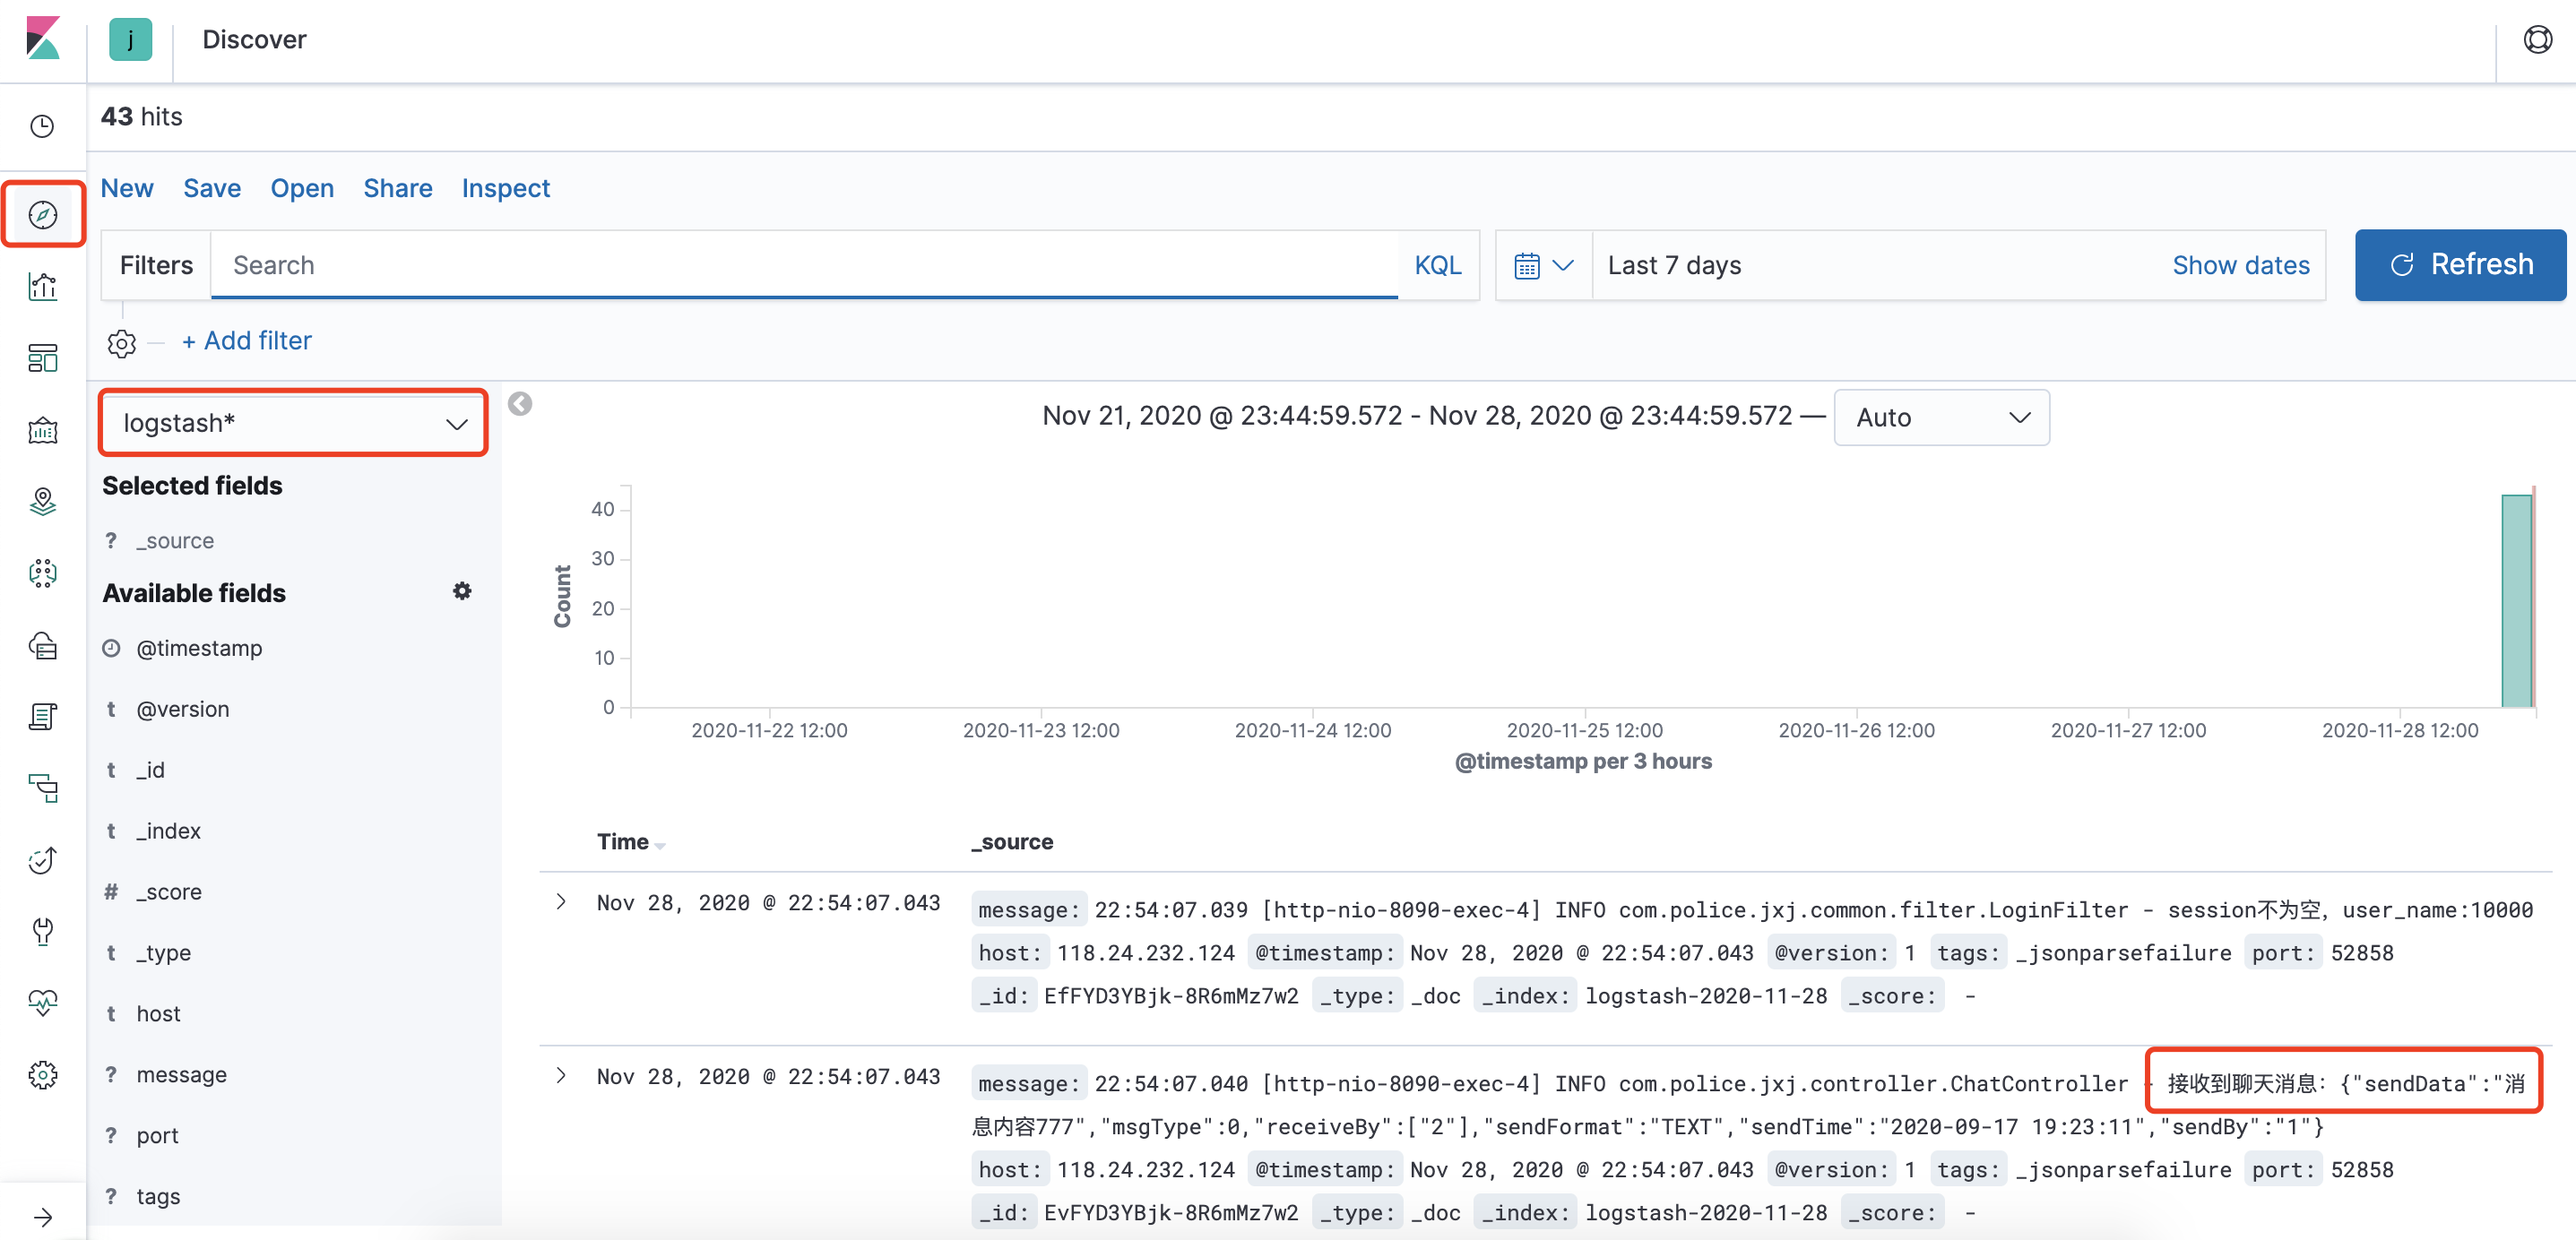Viewport: 2576px width, 1240px height.
Task: Open the Inspect menu item
Action: 505,188
